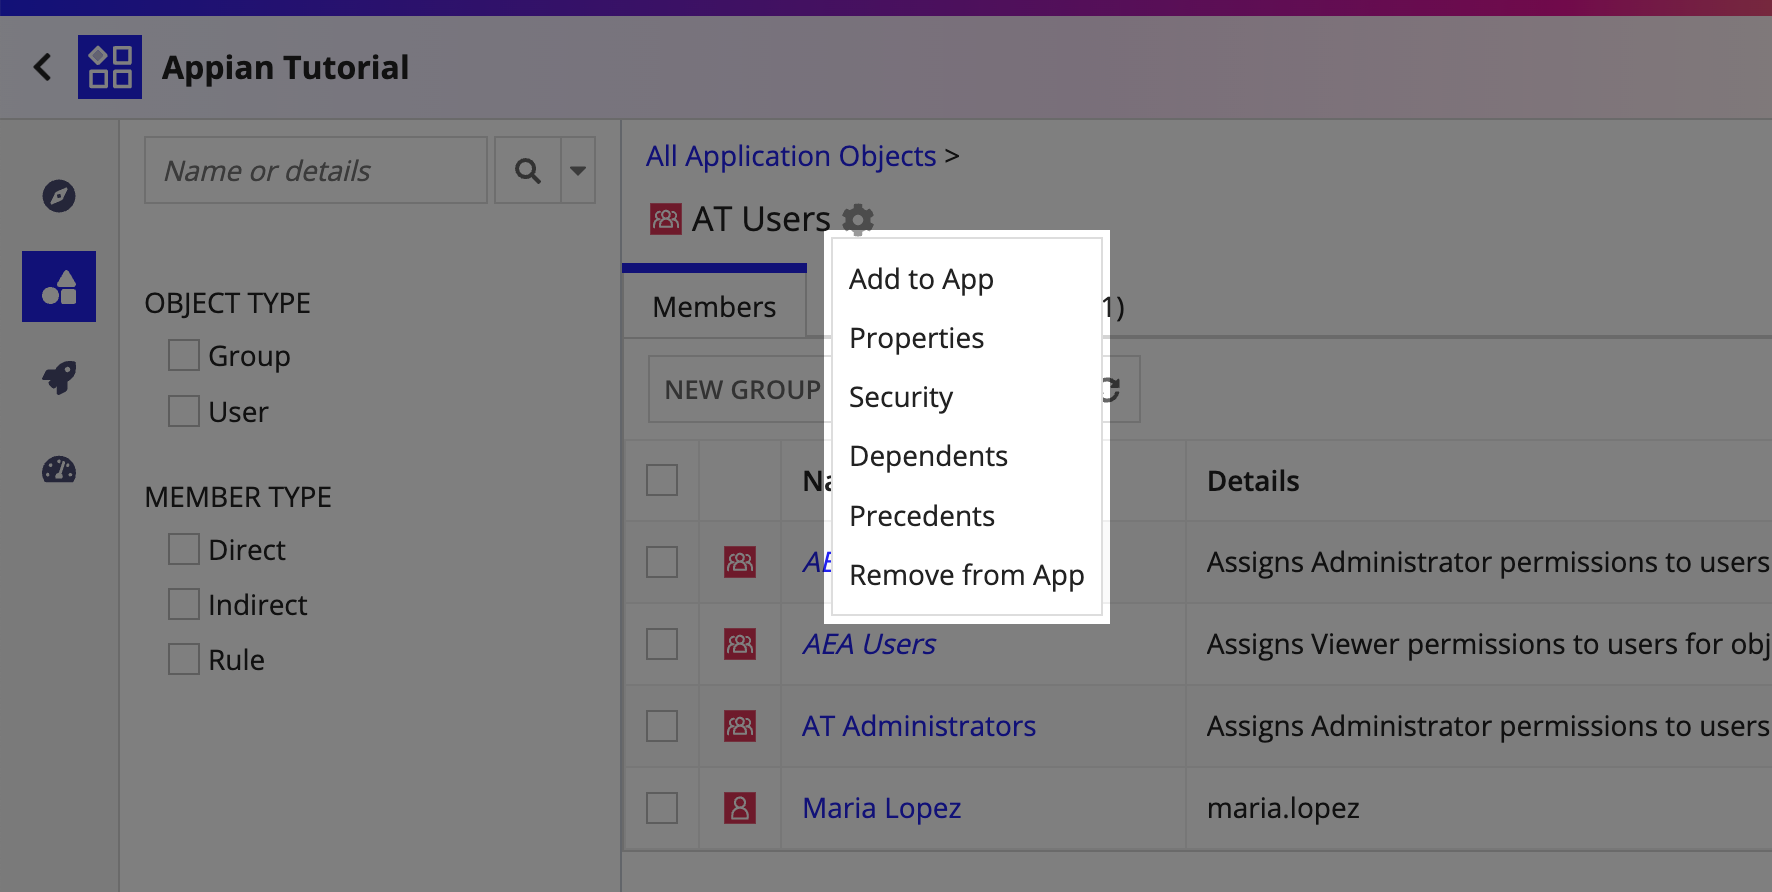Image resolution: width=1772 pixels, height=892 pixels.
Task: Enable the Direct member type filter
Action: point(184,549)
